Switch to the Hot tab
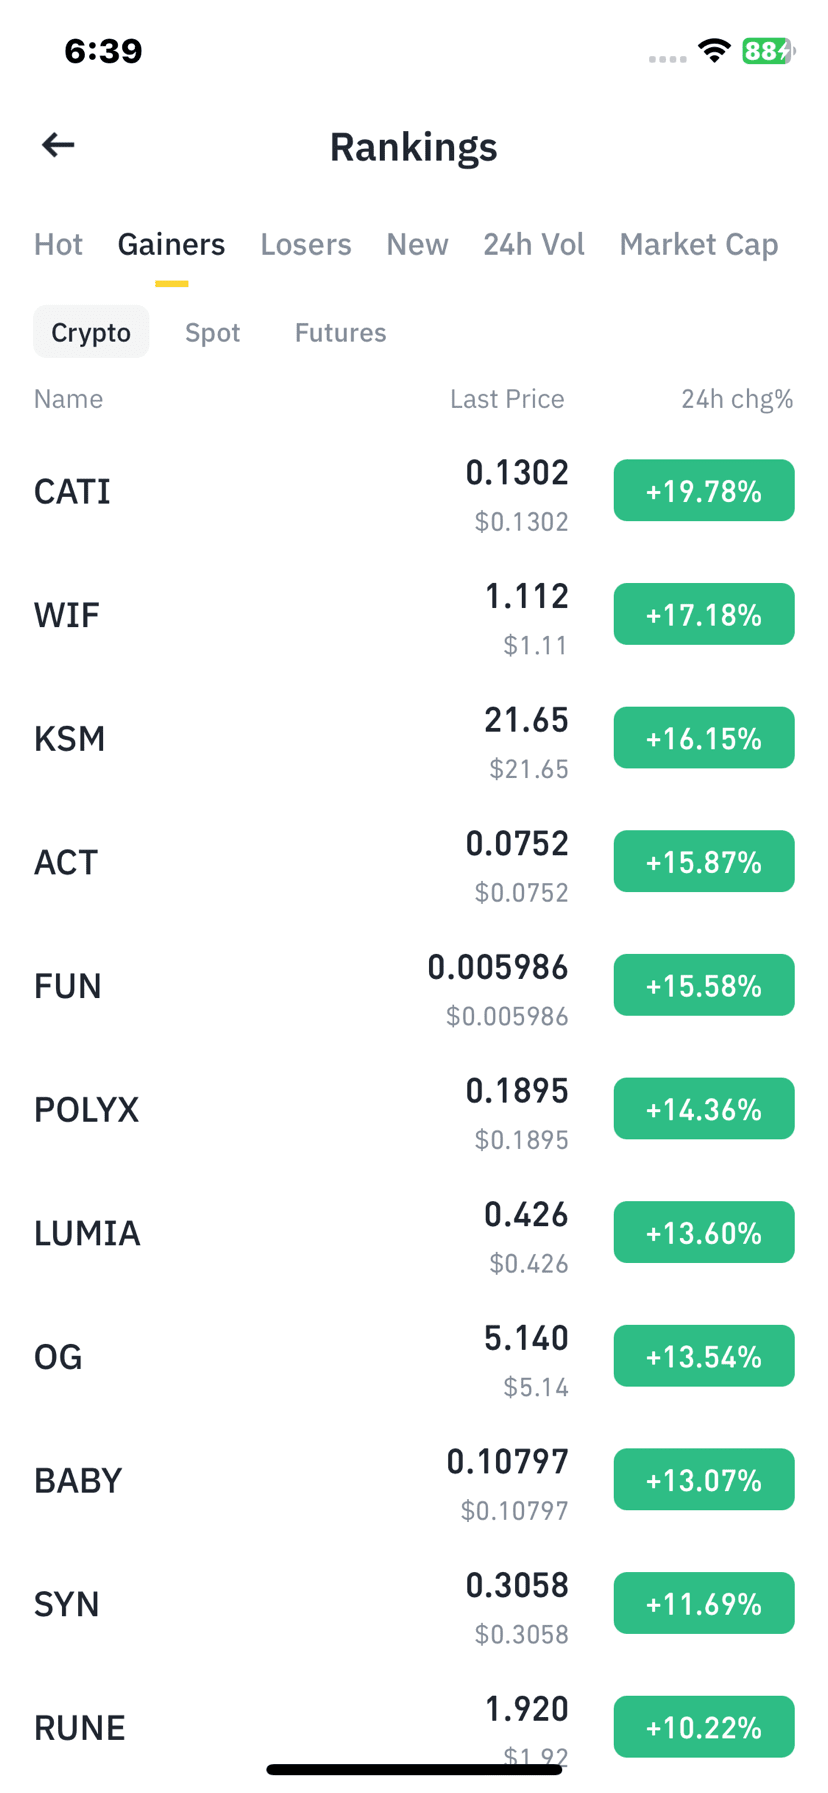The width and height of the screenshot is (828, 1793). tap(58, 244)
